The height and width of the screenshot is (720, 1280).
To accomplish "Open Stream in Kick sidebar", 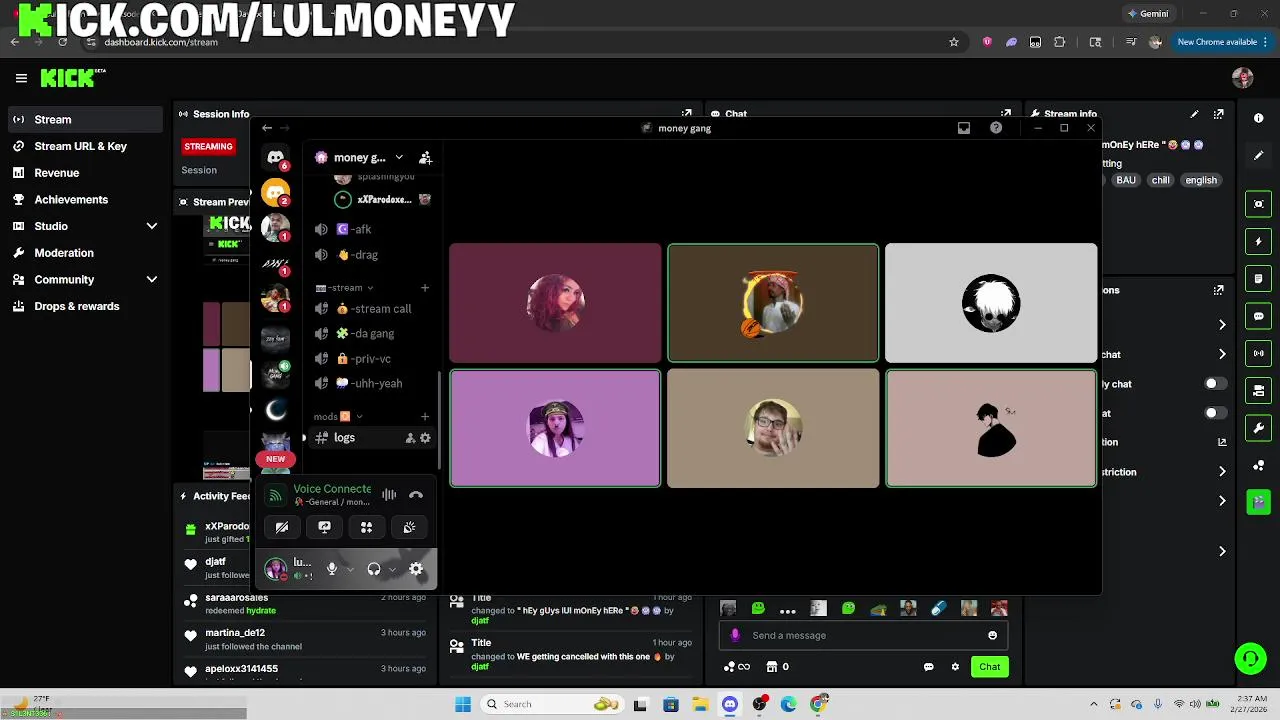I will 85,119.
